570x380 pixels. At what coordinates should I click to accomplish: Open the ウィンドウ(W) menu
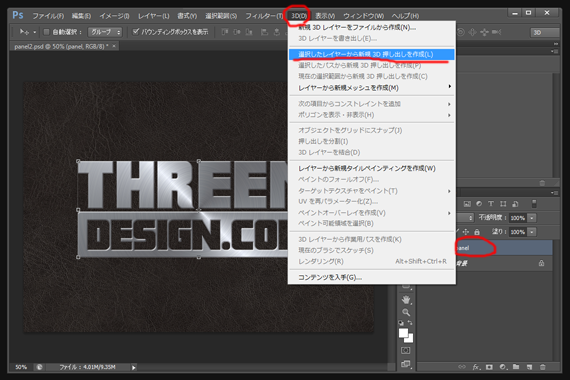click(x=364, y=16)
